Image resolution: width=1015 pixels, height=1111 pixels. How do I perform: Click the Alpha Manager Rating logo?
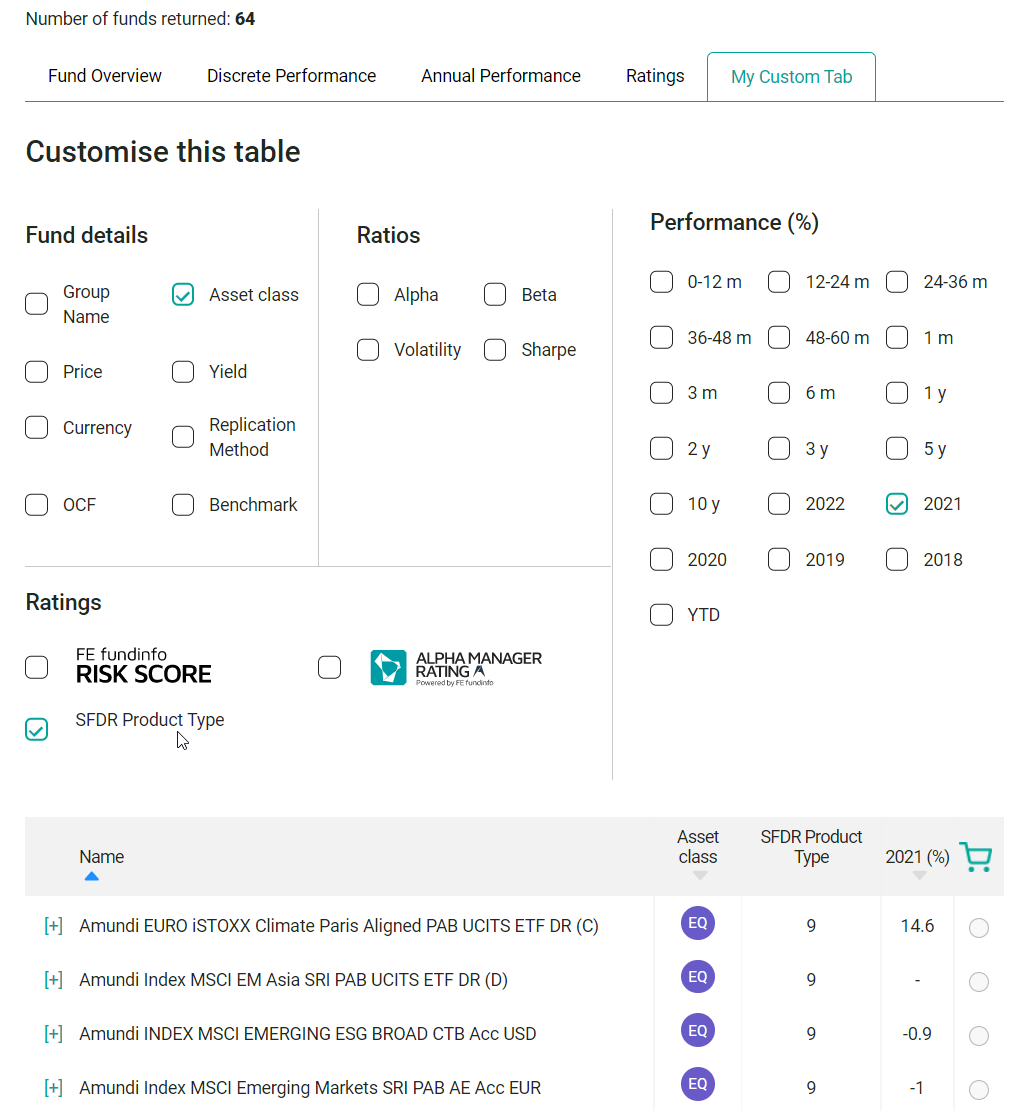456,667
